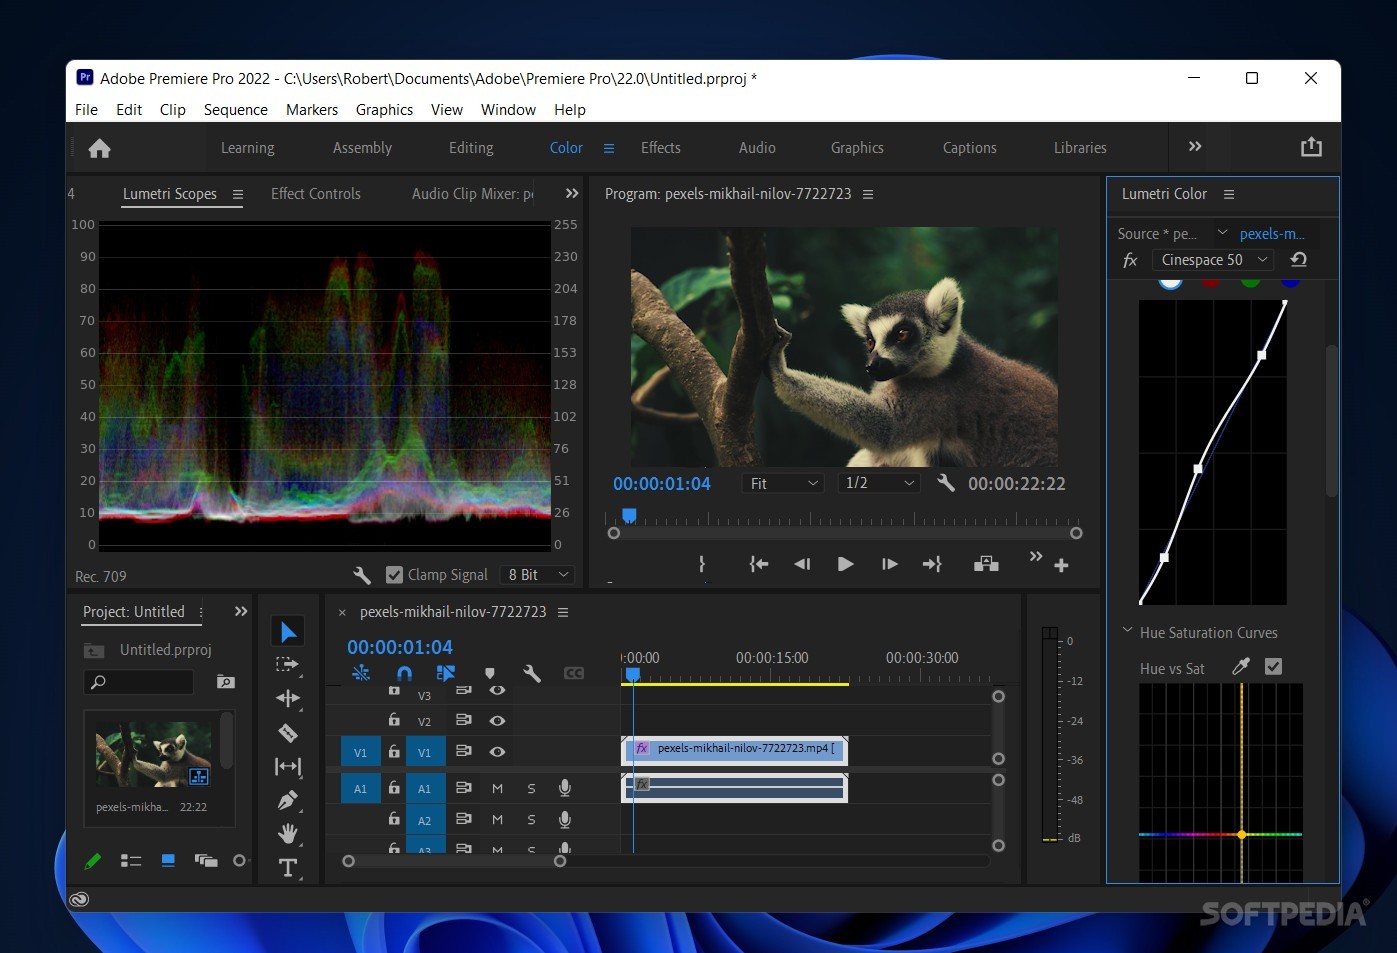Click the pexels-m… sequence clip link
This screenshot has height=953, width=1397.
1271,234
